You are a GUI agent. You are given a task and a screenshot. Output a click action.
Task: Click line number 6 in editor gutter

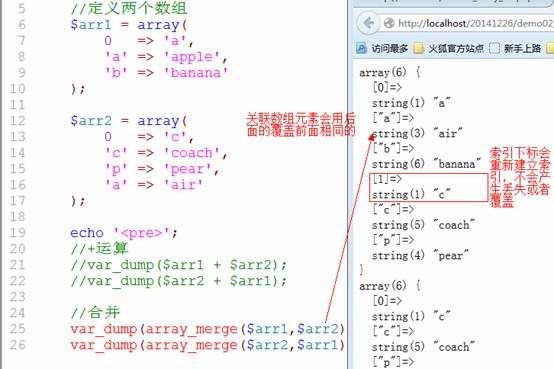click(x=22, y=24)
